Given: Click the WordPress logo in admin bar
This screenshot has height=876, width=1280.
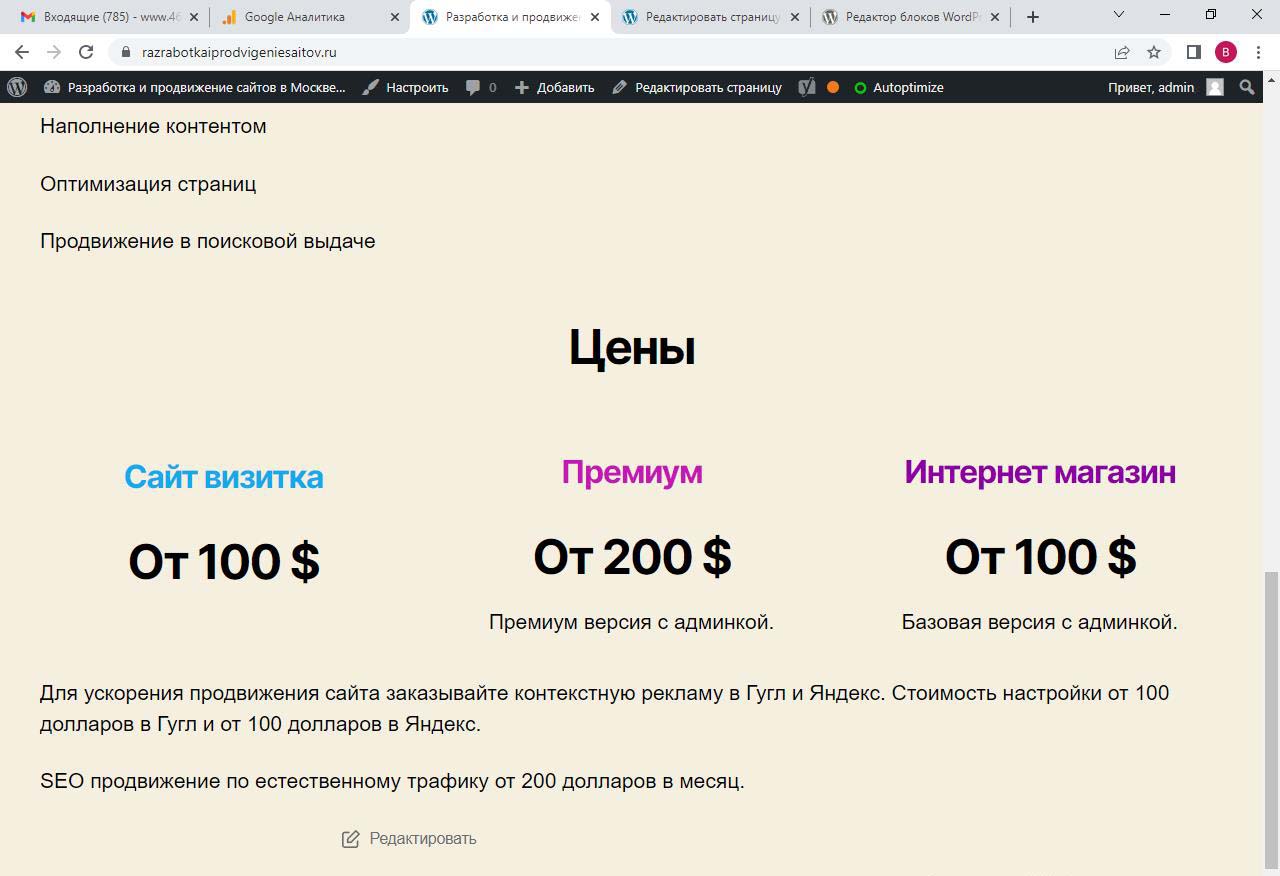Looking at the screenshot, I should 17,87.
